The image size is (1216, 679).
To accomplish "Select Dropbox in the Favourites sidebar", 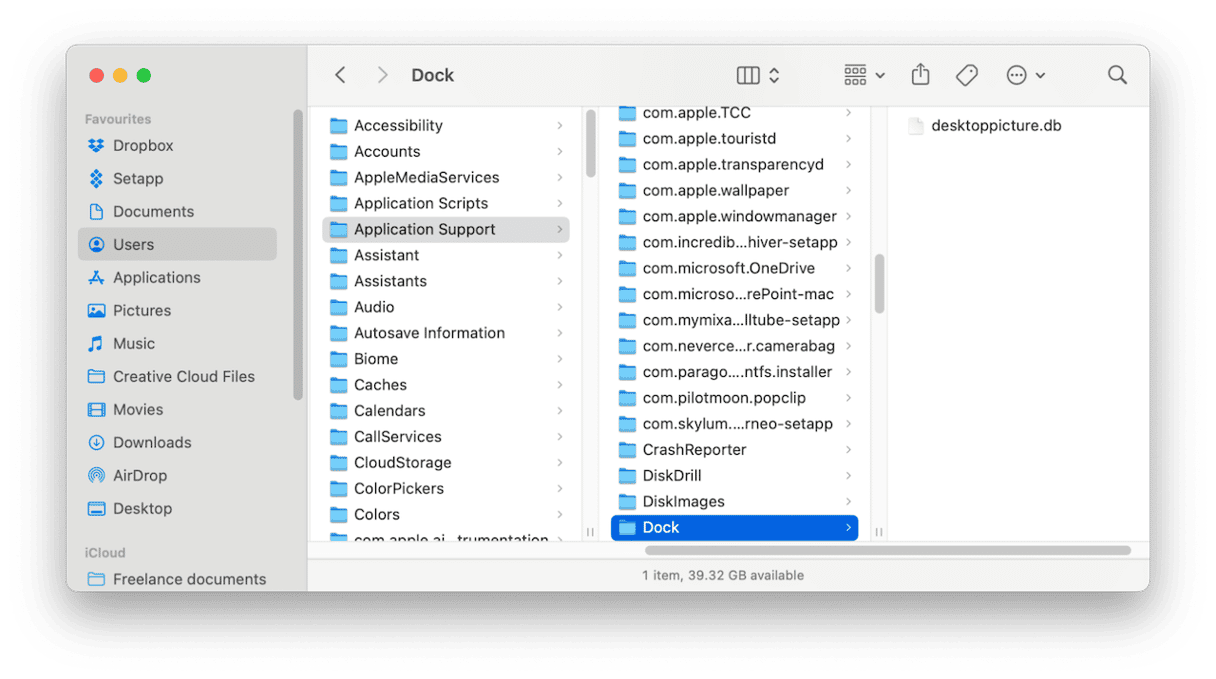I will (x=143, y=145).
